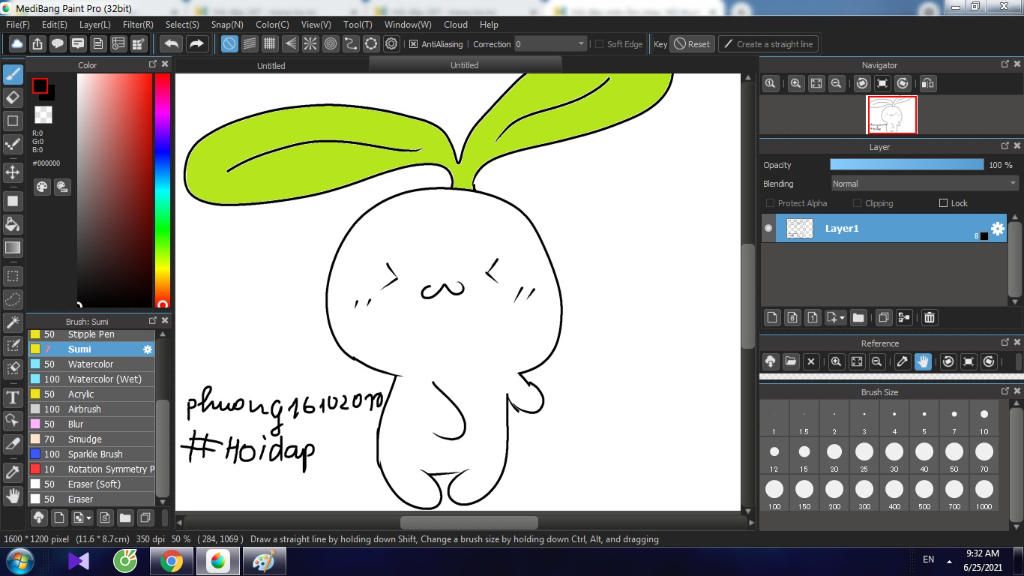Viewport: 1024px width, 576px height.
Task: Click the Reset snap button
Action: pos(692,44)
